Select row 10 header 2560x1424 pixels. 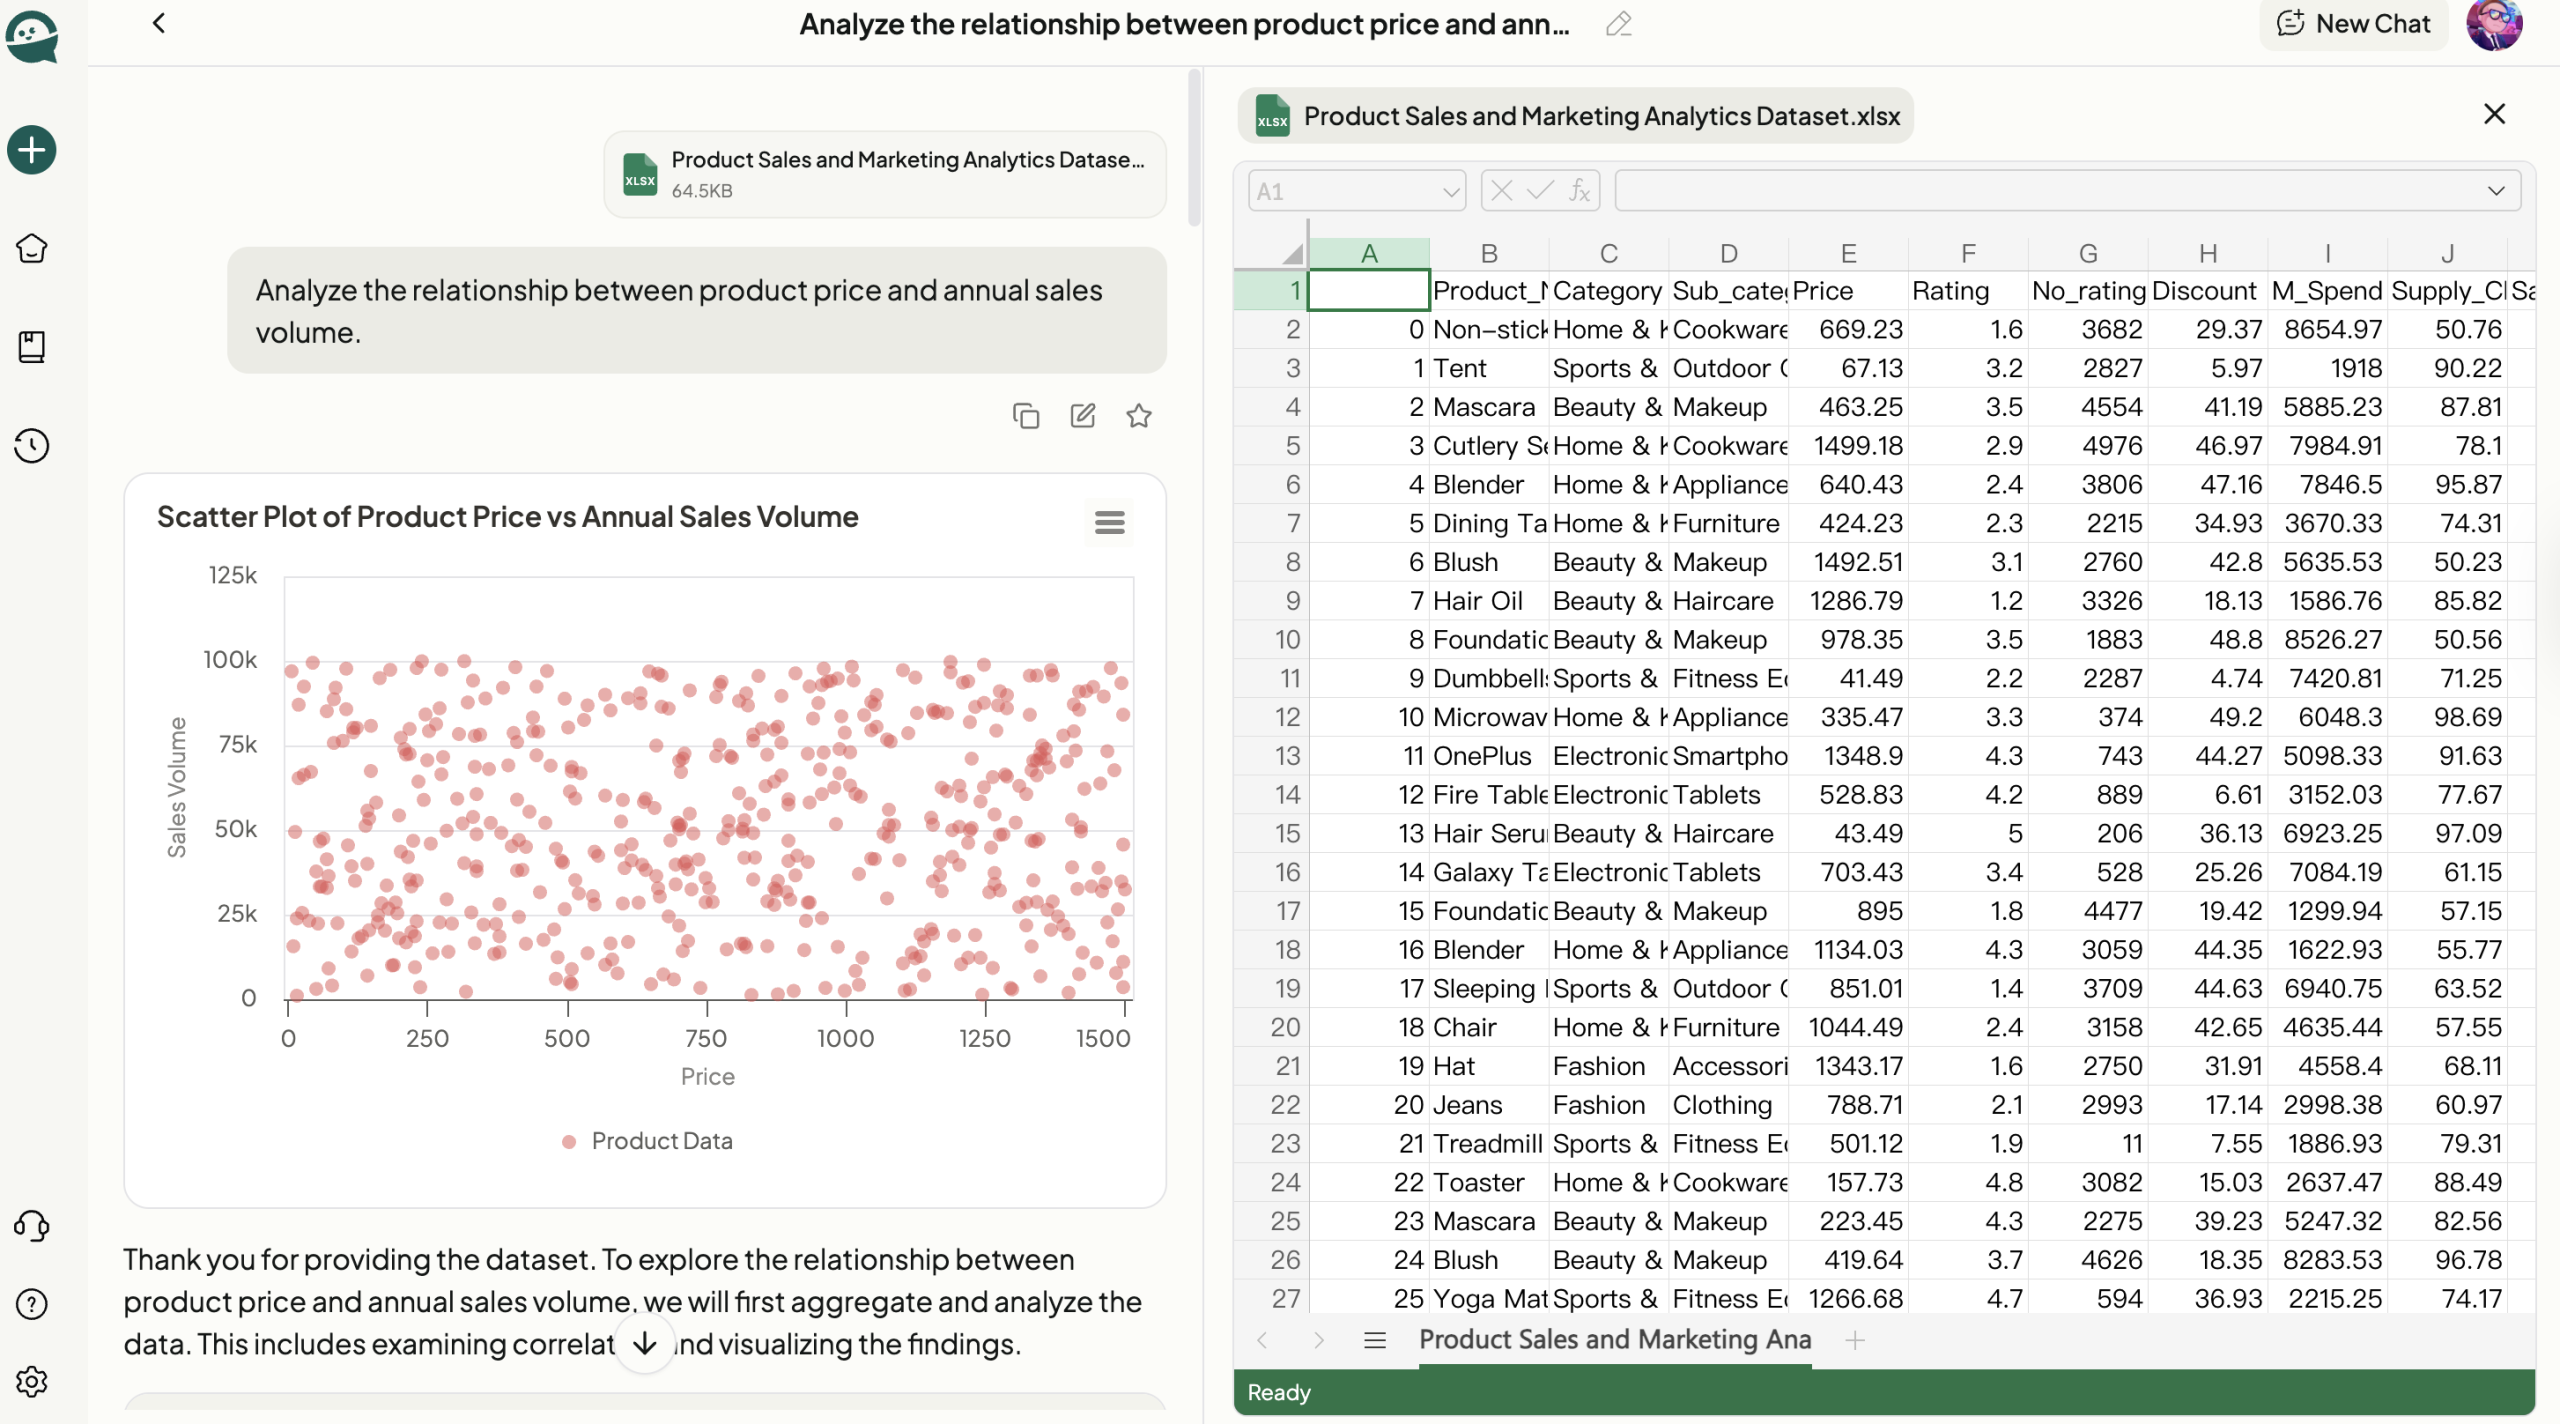pyautogui.click(x=1271, y=640)
